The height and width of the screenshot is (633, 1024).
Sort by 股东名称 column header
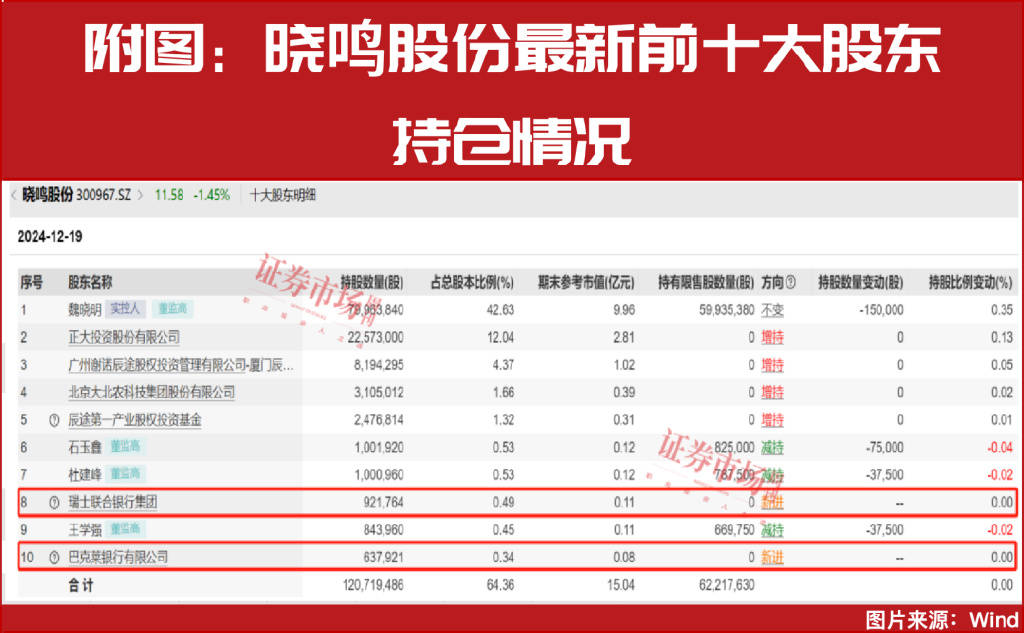(x=90, y=282)
